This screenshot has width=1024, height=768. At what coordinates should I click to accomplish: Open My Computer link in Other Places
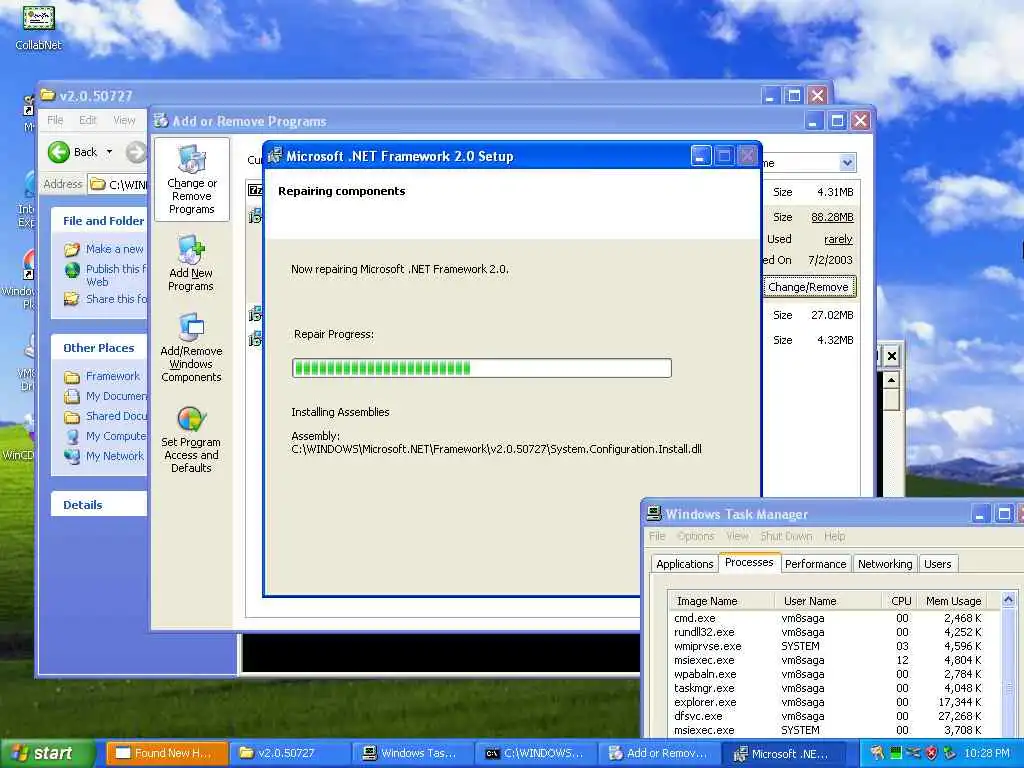116,436
